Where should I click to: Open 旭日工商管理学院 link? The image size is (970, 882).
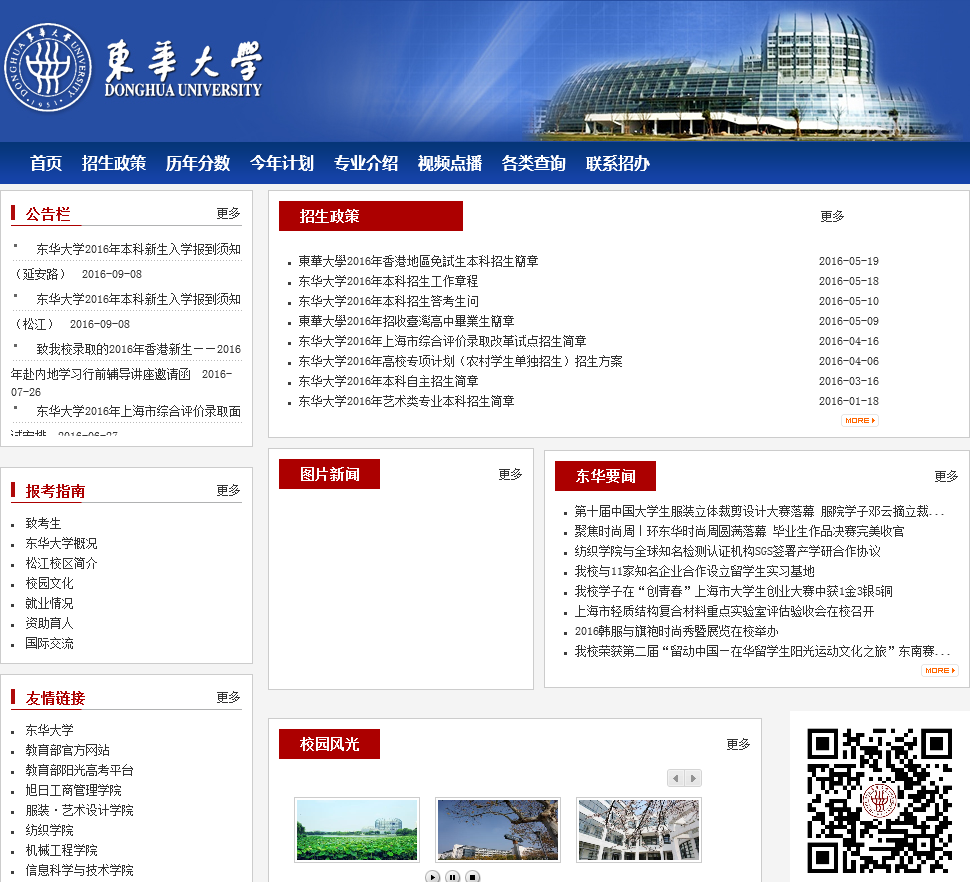click(74, 790)
